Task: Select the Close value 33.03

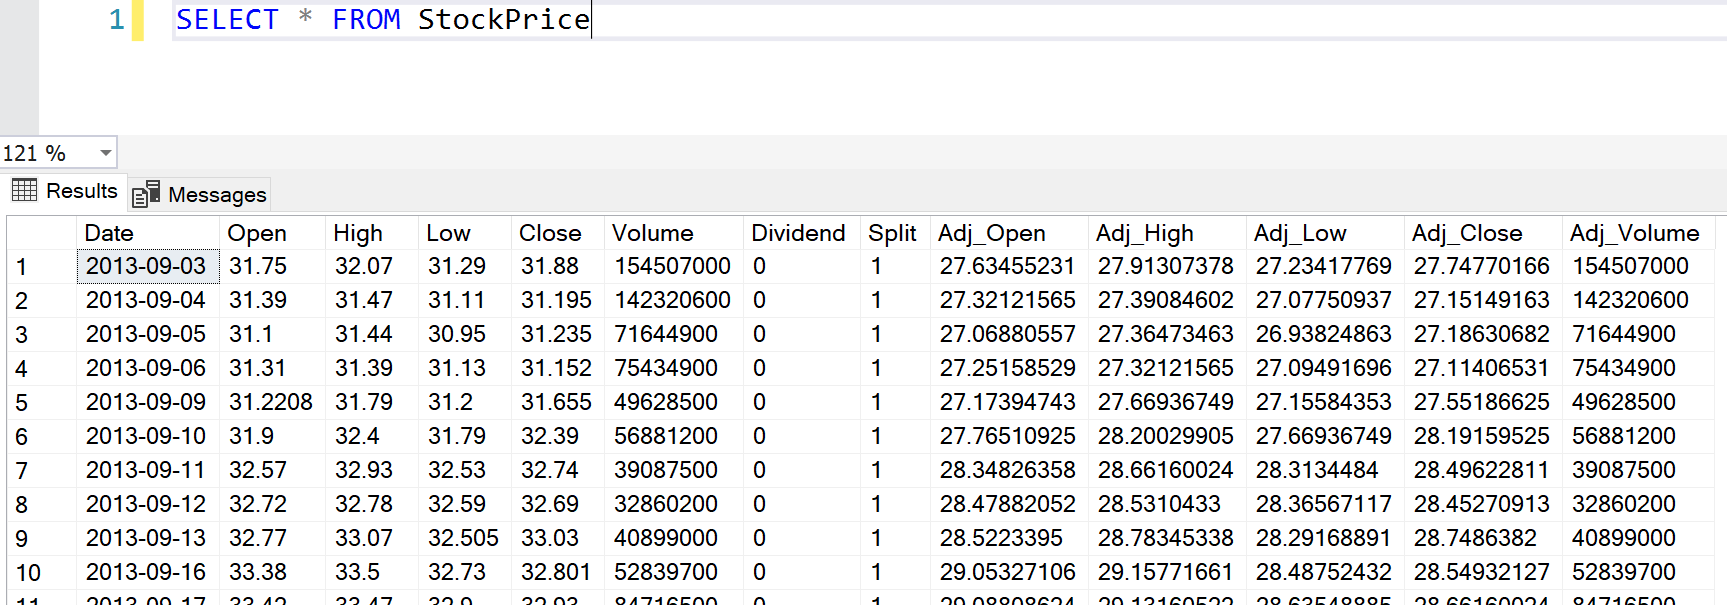Action: coord(549,538)
